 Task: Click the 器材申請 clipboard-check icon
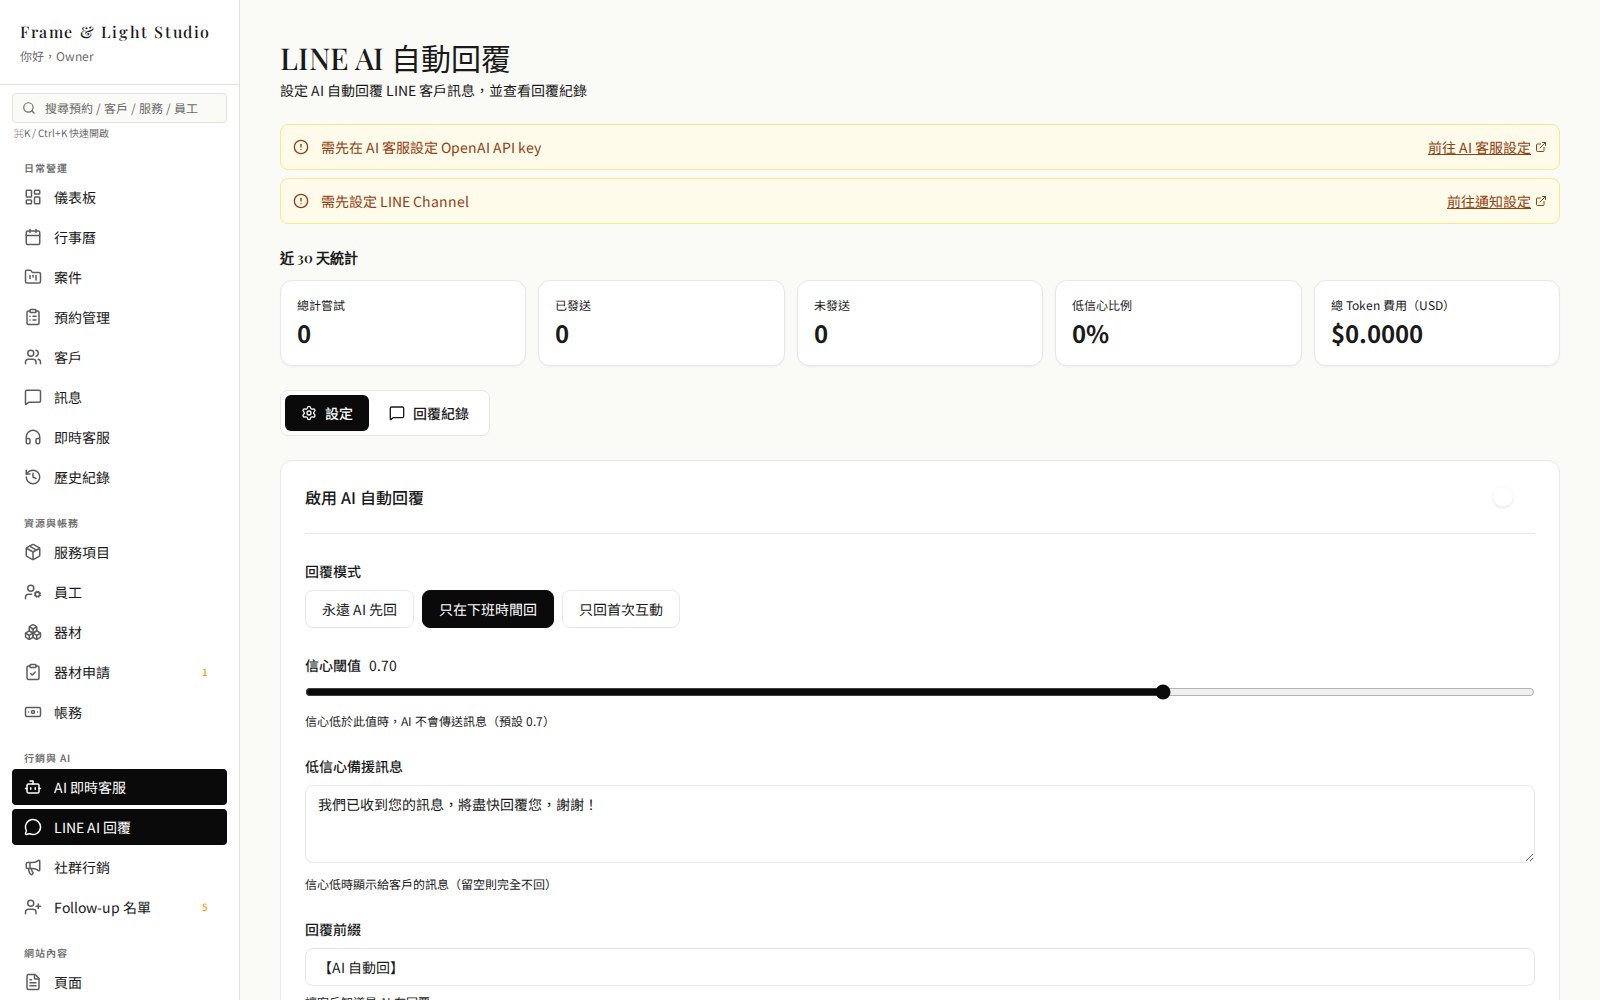[x=33, y=672]
